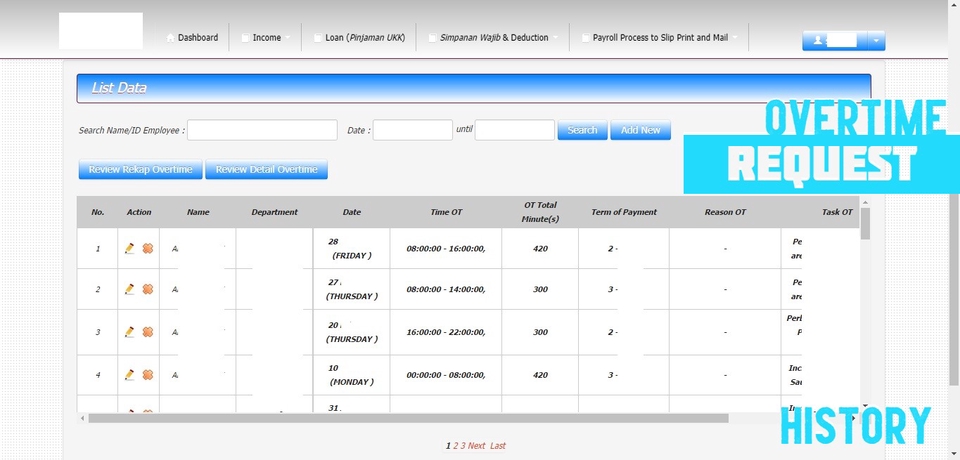Edit row 2 with the pencil icon
Viewport: 960px width, 460px height.
click(x=129, y=288)
